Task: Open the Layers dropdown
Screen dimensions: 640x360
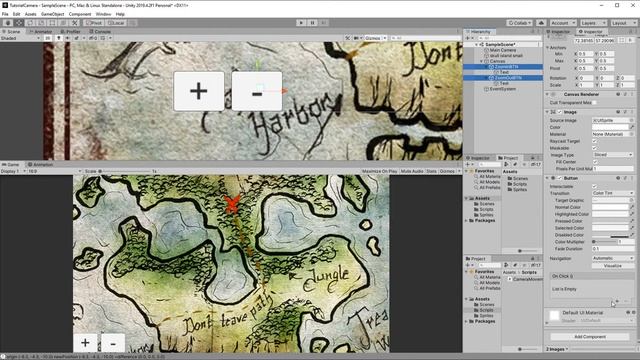Action: 593,23
